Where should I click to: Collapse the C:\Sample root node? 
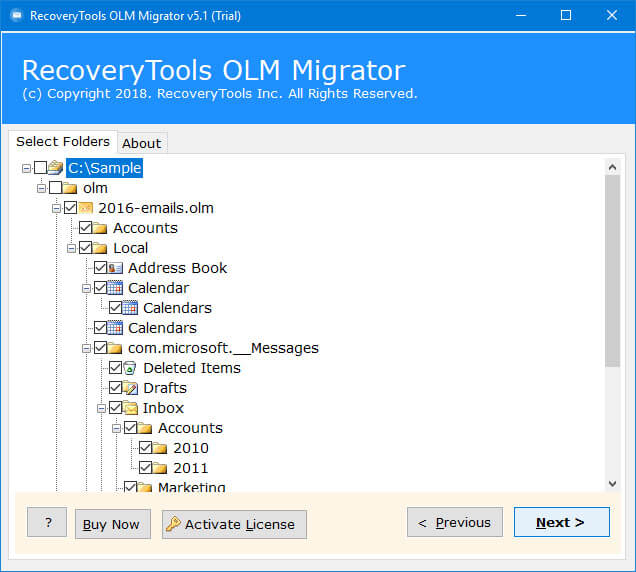pyautogui.click(x=26, y=168)
